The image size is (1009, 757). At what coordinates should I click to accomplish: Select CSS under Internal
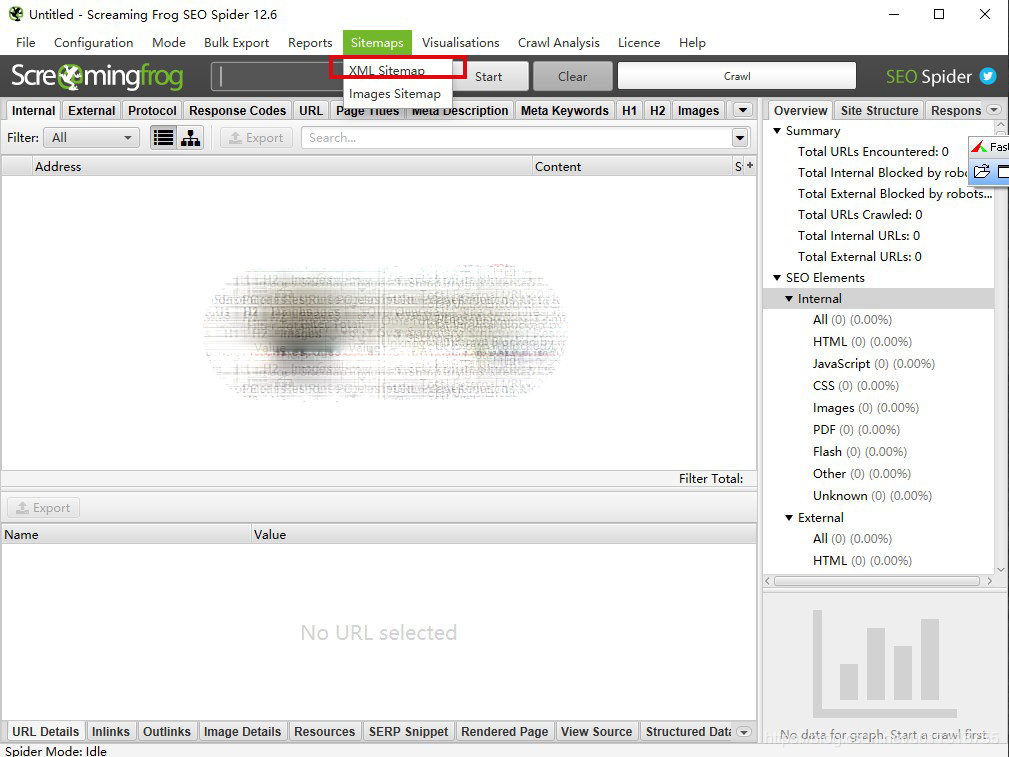855,386
